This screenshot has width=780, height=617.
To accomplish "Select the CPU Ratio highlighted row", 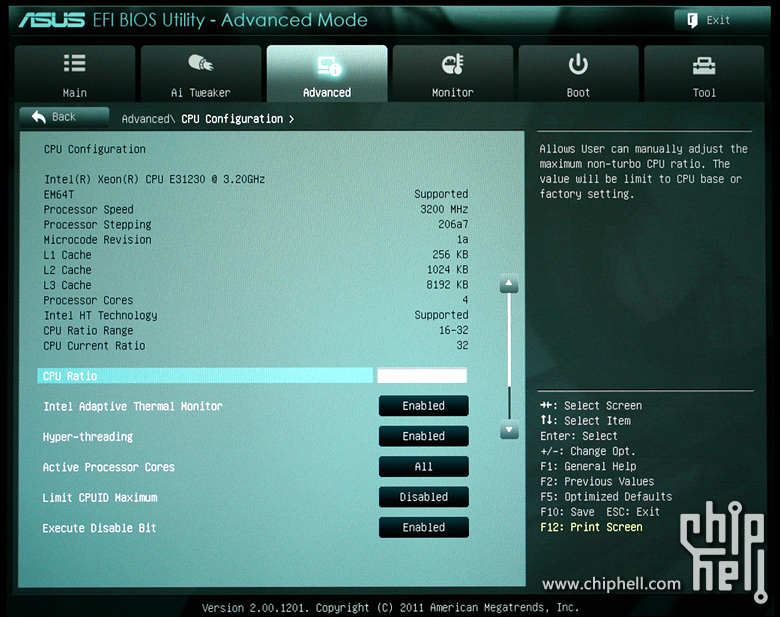I will point(205,376).
